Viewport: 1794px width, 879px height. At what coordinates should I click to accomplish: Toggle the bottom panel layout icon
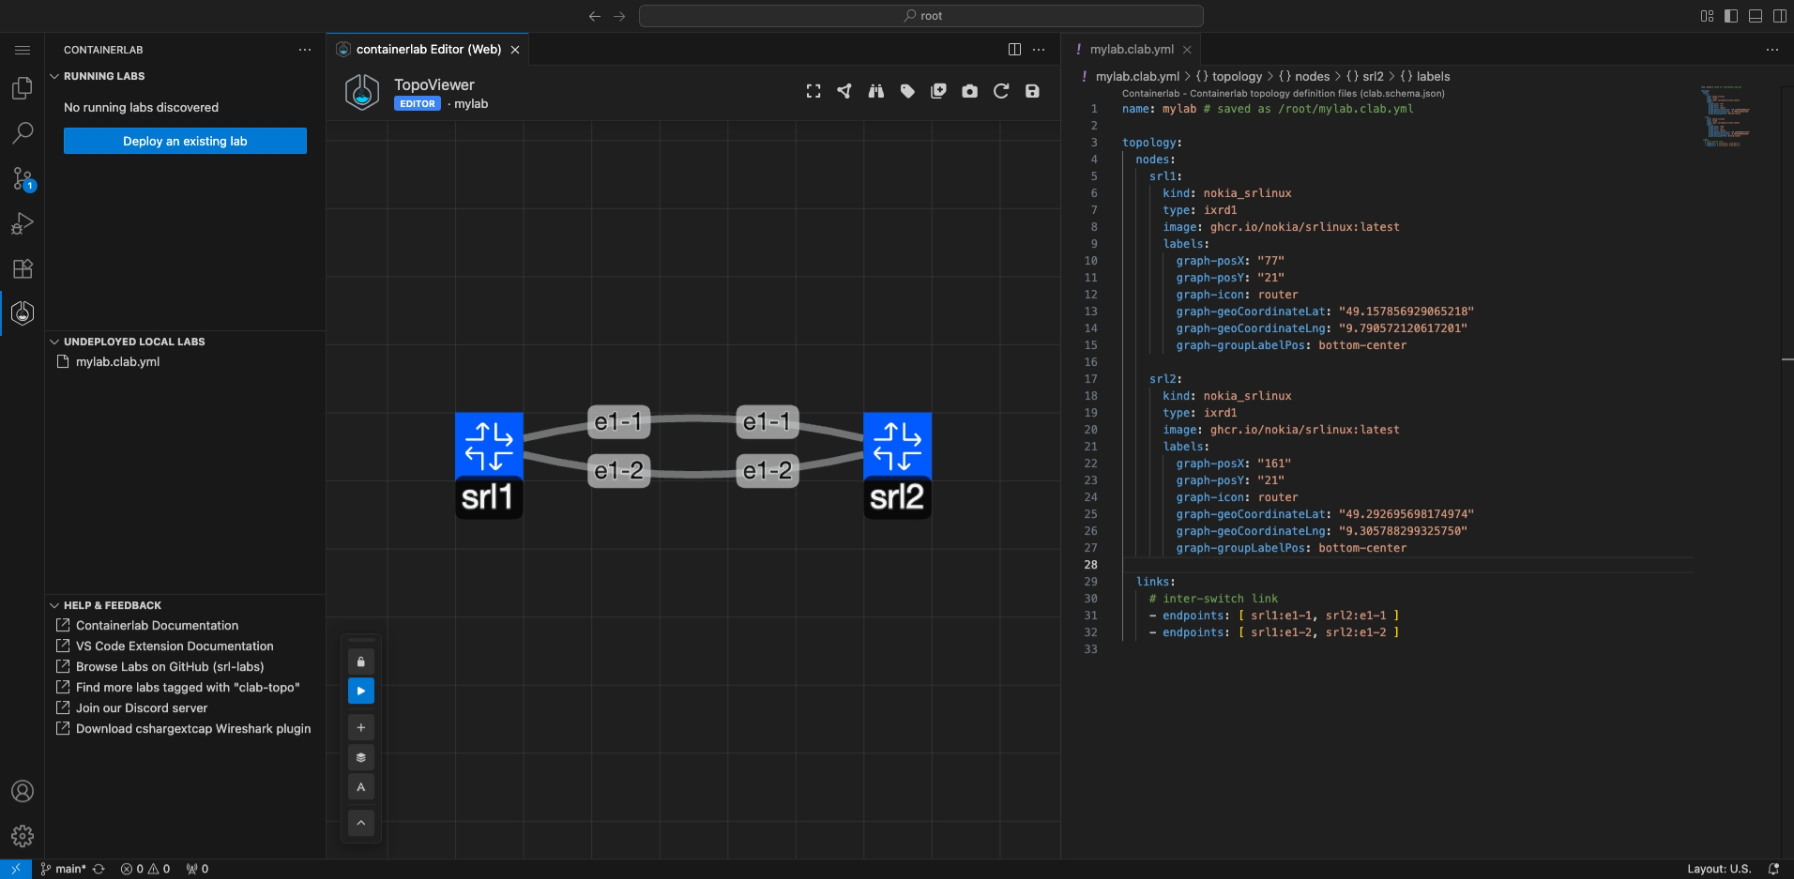click(1755, 16)
